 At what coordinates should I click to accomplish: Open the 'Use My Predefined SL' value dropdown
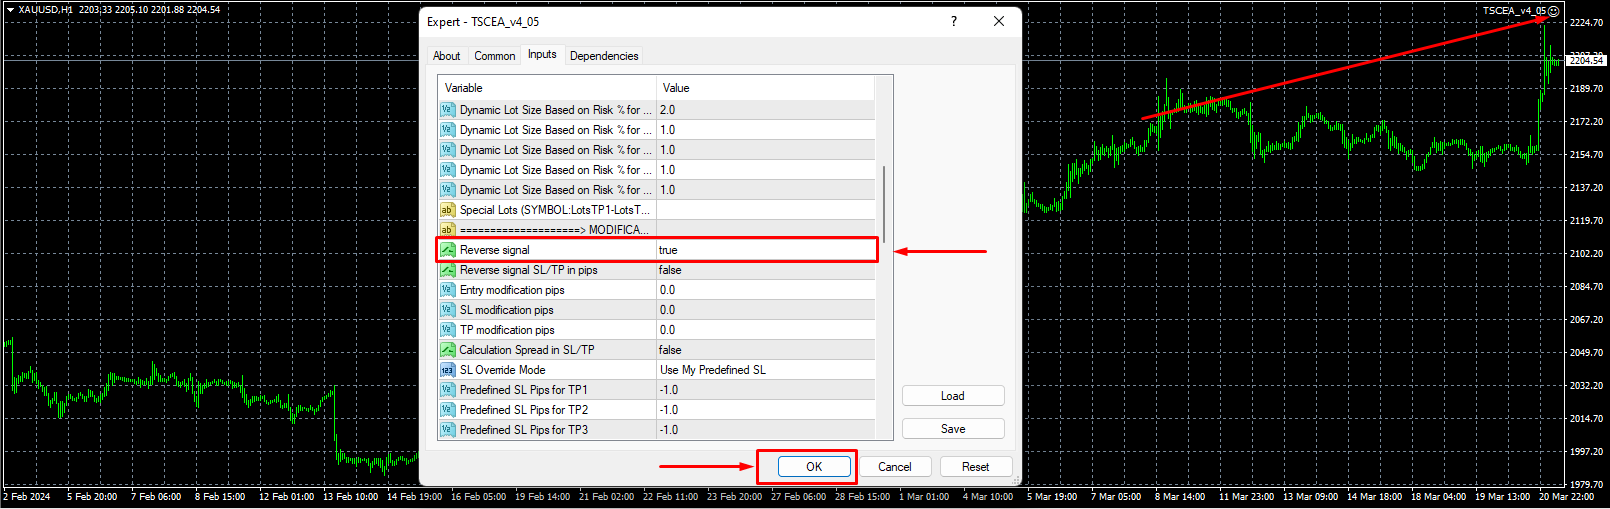(765, 370)
